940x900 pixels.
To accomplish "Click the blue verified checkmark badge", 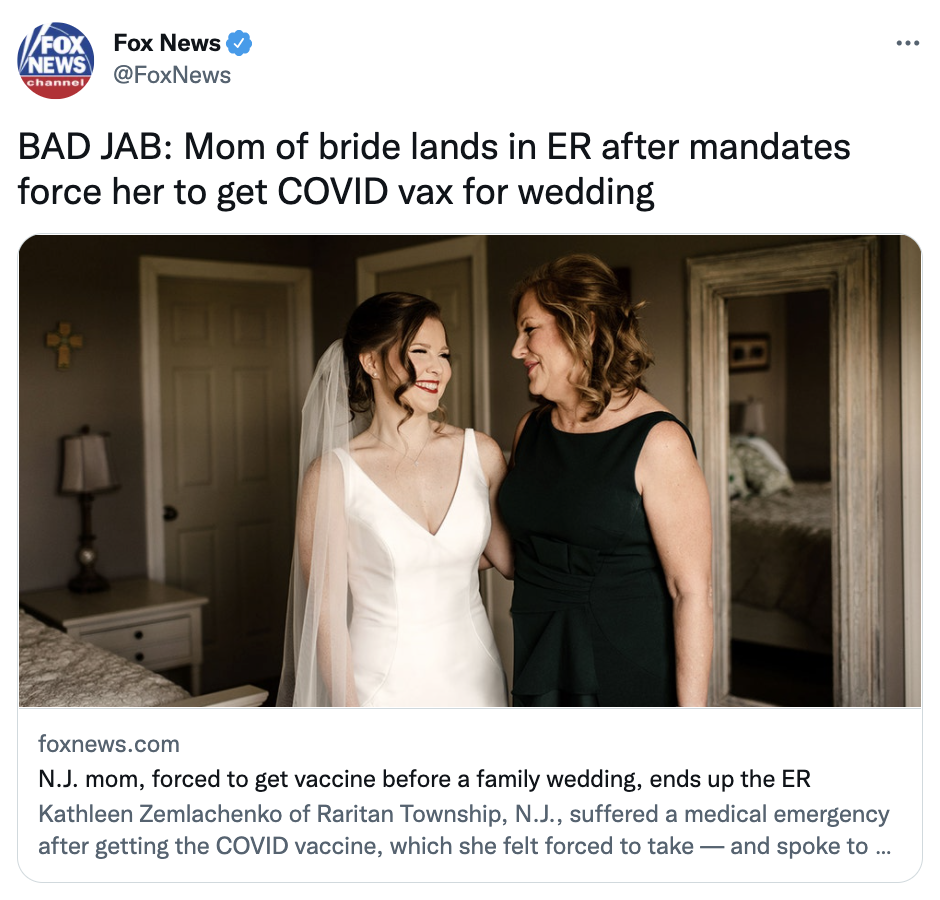I will pos(239,43).
